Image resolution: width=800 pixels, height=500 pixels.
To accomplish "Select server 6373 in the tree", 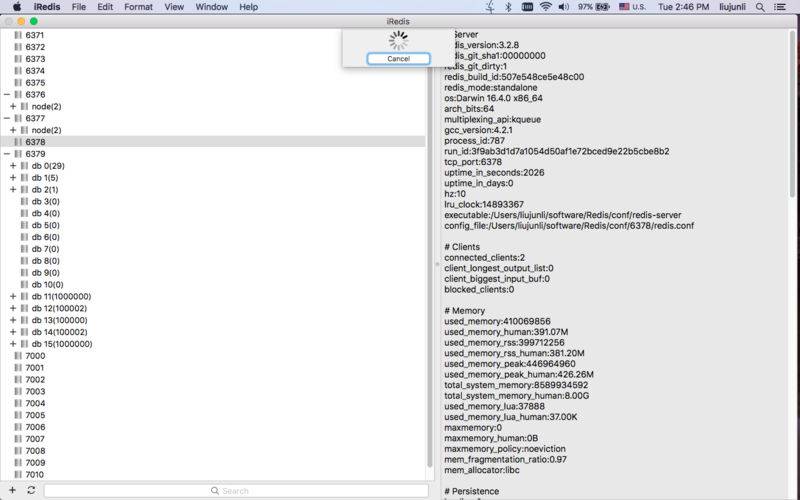I will coord(35,59).
